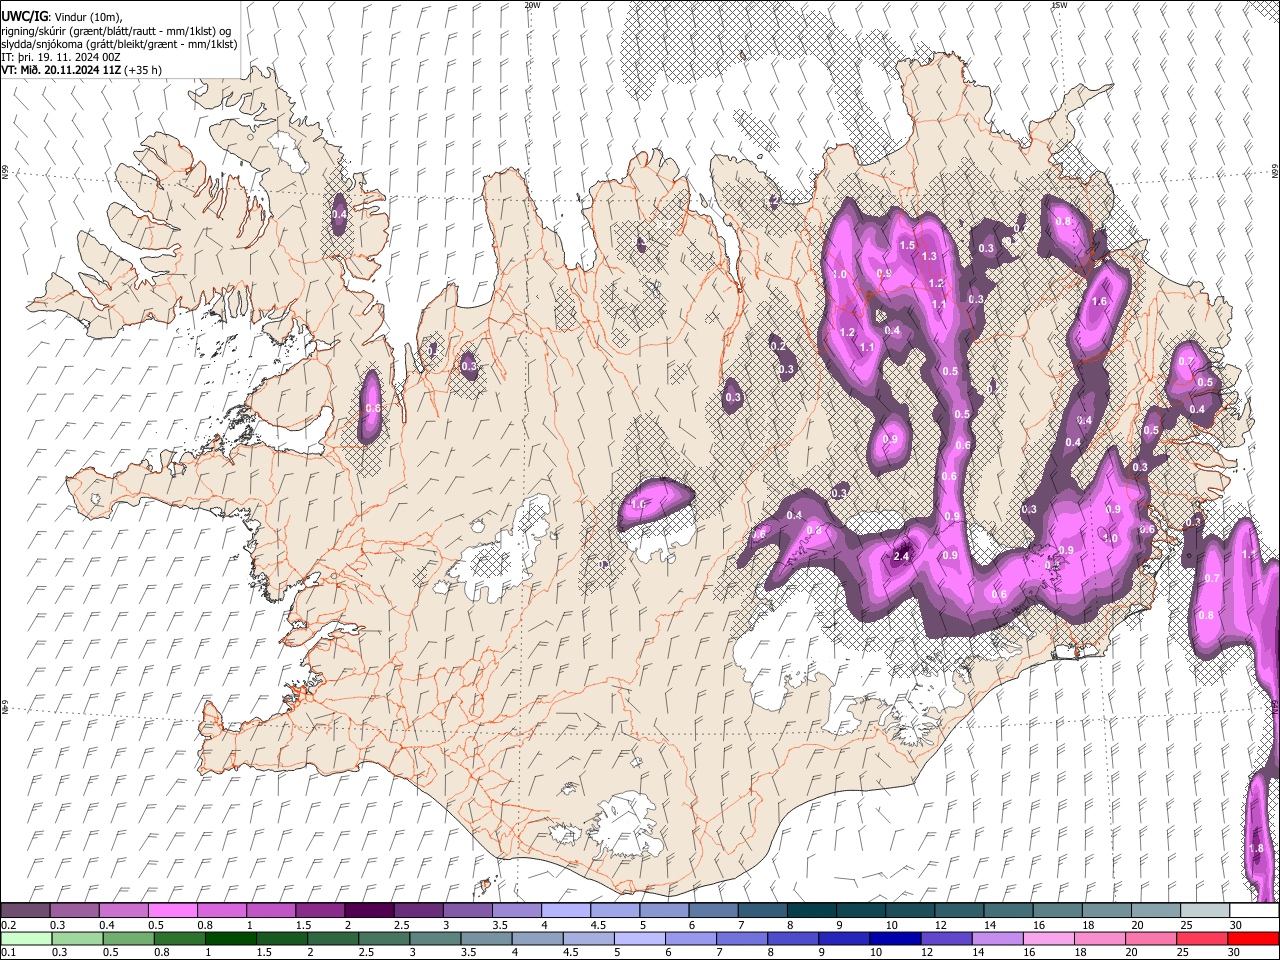Click the '2.4' precipitation value on map
This screenshot has height=960, width=1280.
pyautogui.click(x=900, y=557)
